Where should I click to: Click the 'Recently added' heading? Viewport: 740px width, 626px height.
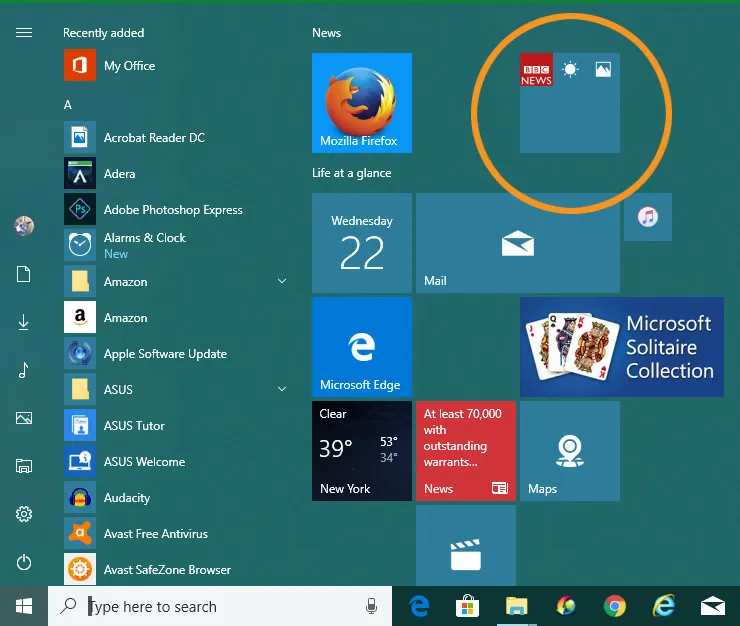coord(103,33)
